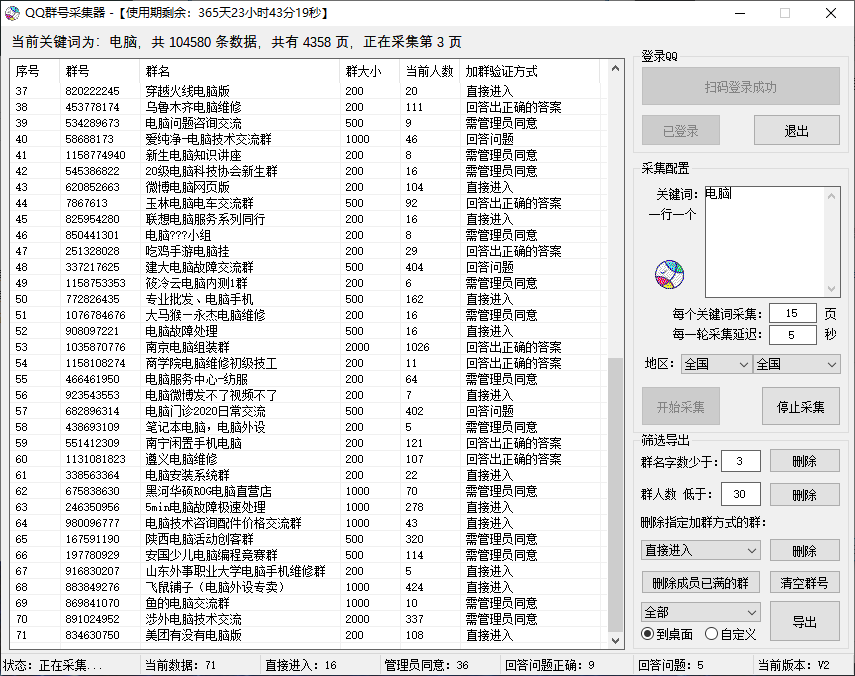
Task: Click the 导出 export button
Action: click(x=804, y=621)
